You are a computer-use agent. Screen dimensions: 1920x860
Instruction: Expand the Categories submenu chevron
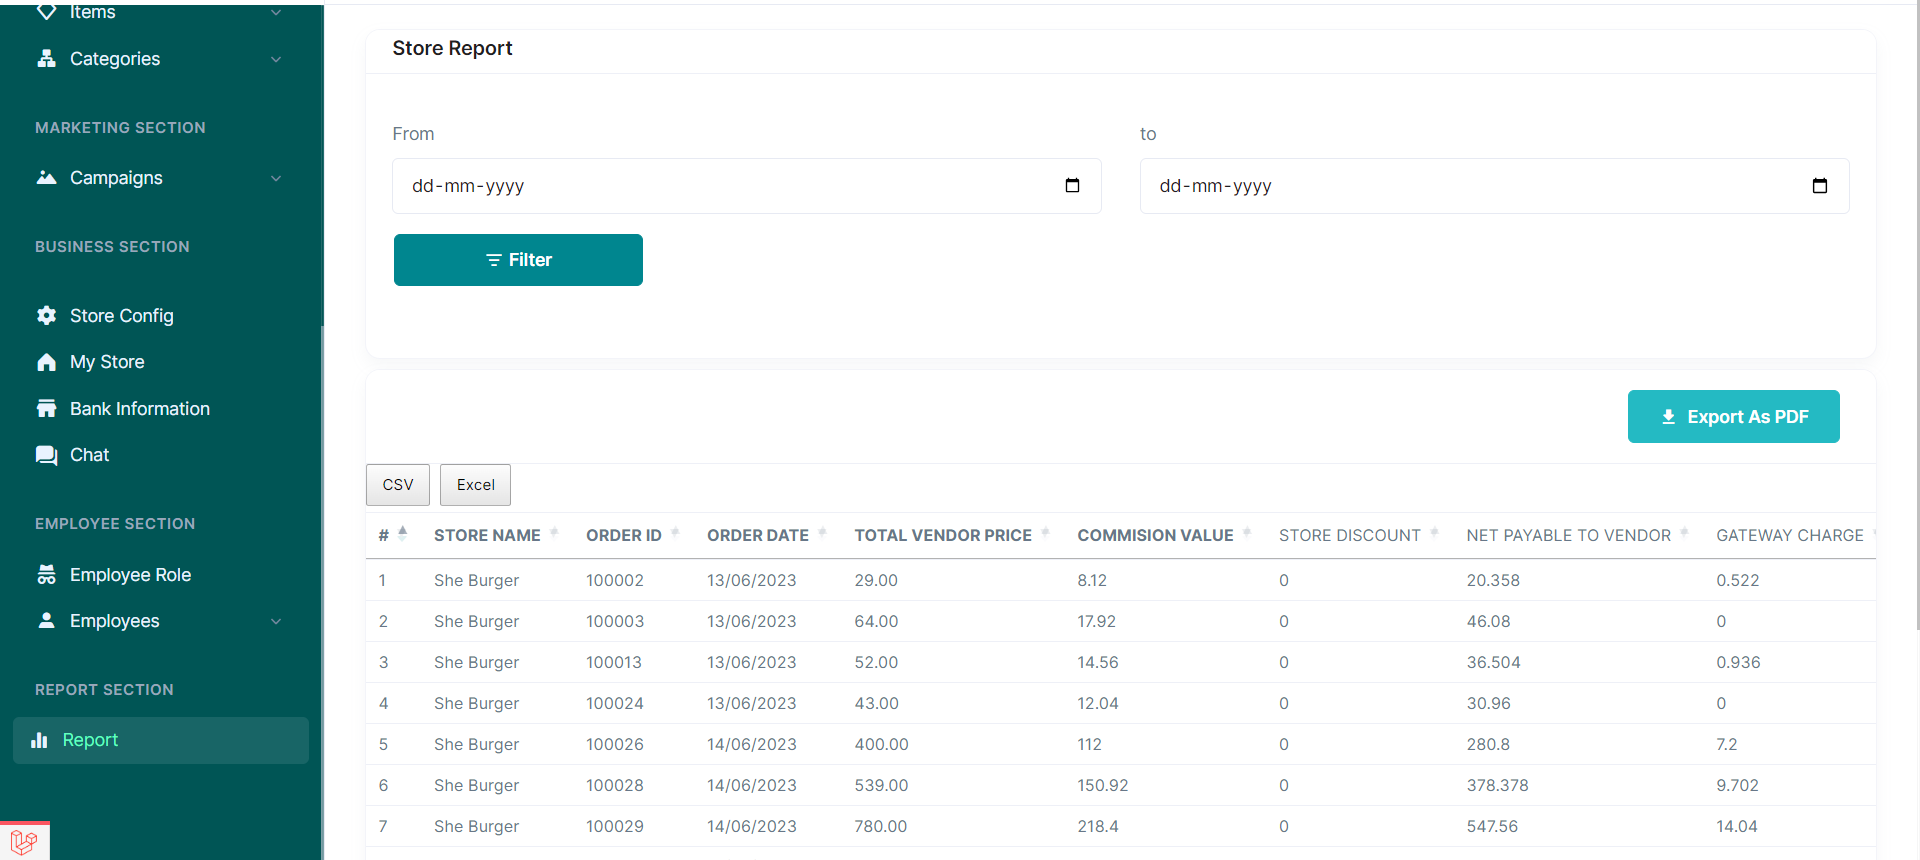[276, 60]
